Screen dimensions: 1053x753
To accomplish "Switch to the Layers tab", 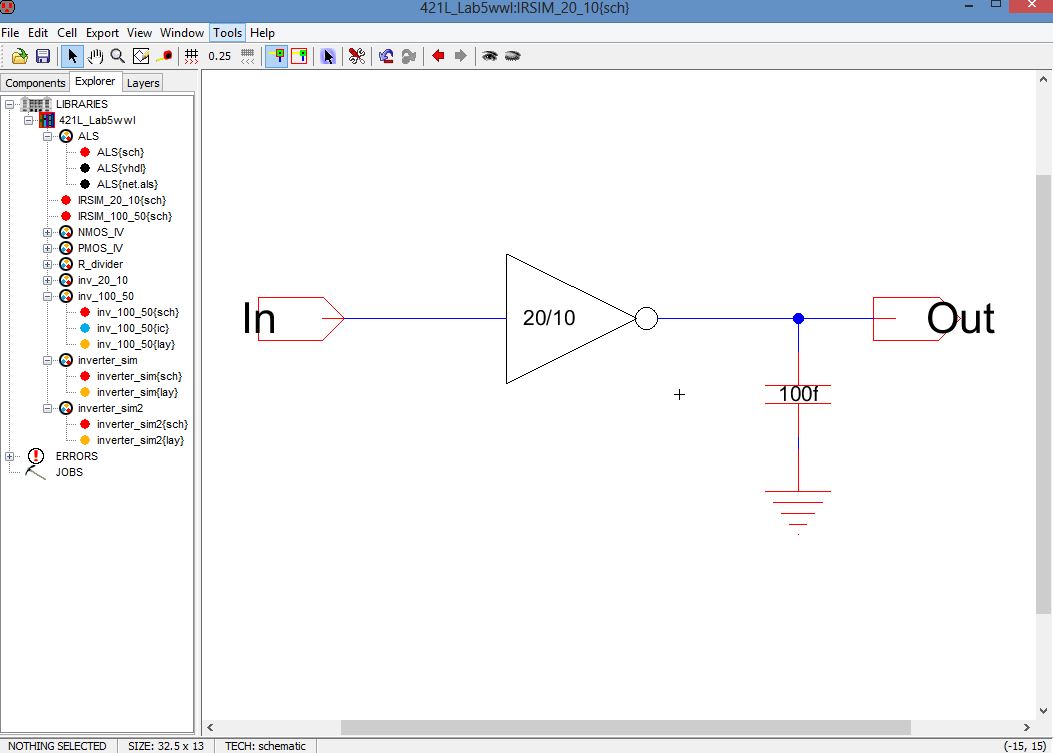I will tap(142, 83).
